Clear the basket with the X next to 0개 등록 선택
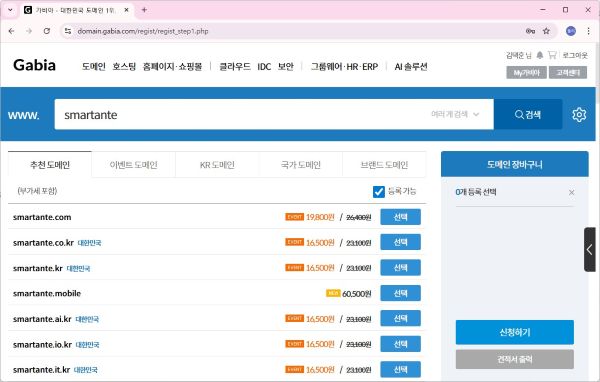Image resolution: width=600 pixels, height=382 pixels. (x=571, y=193)
